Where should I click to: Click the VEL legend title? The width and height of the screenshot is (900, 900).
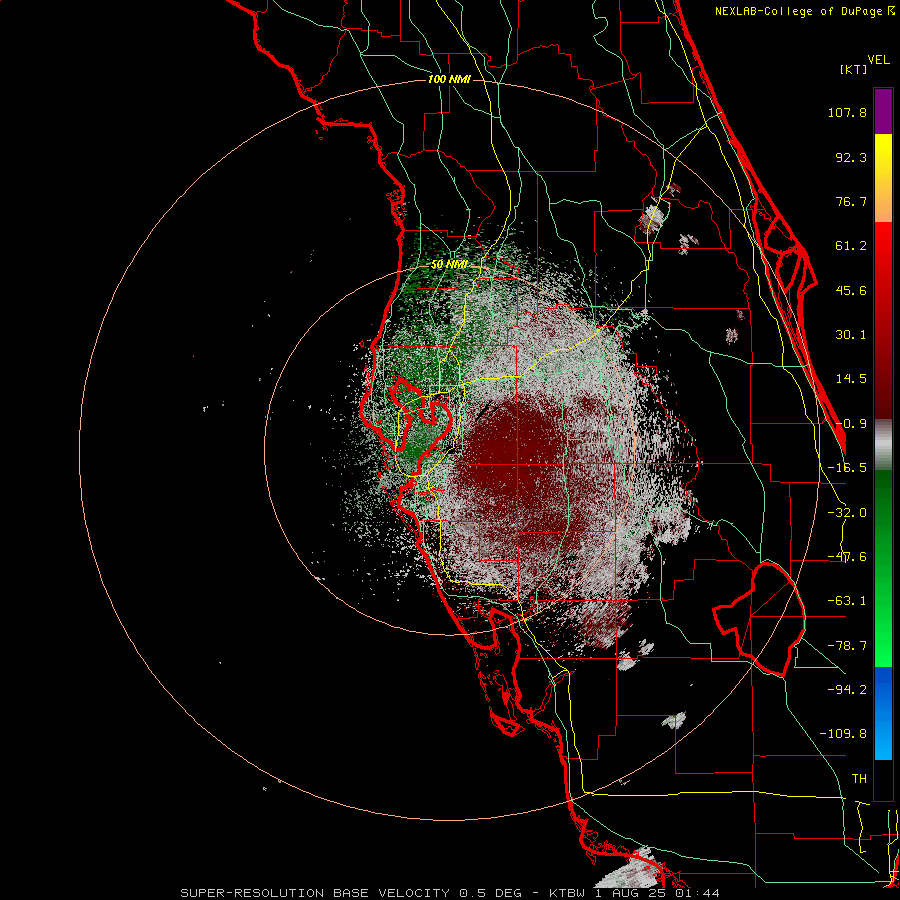point(878,60)
